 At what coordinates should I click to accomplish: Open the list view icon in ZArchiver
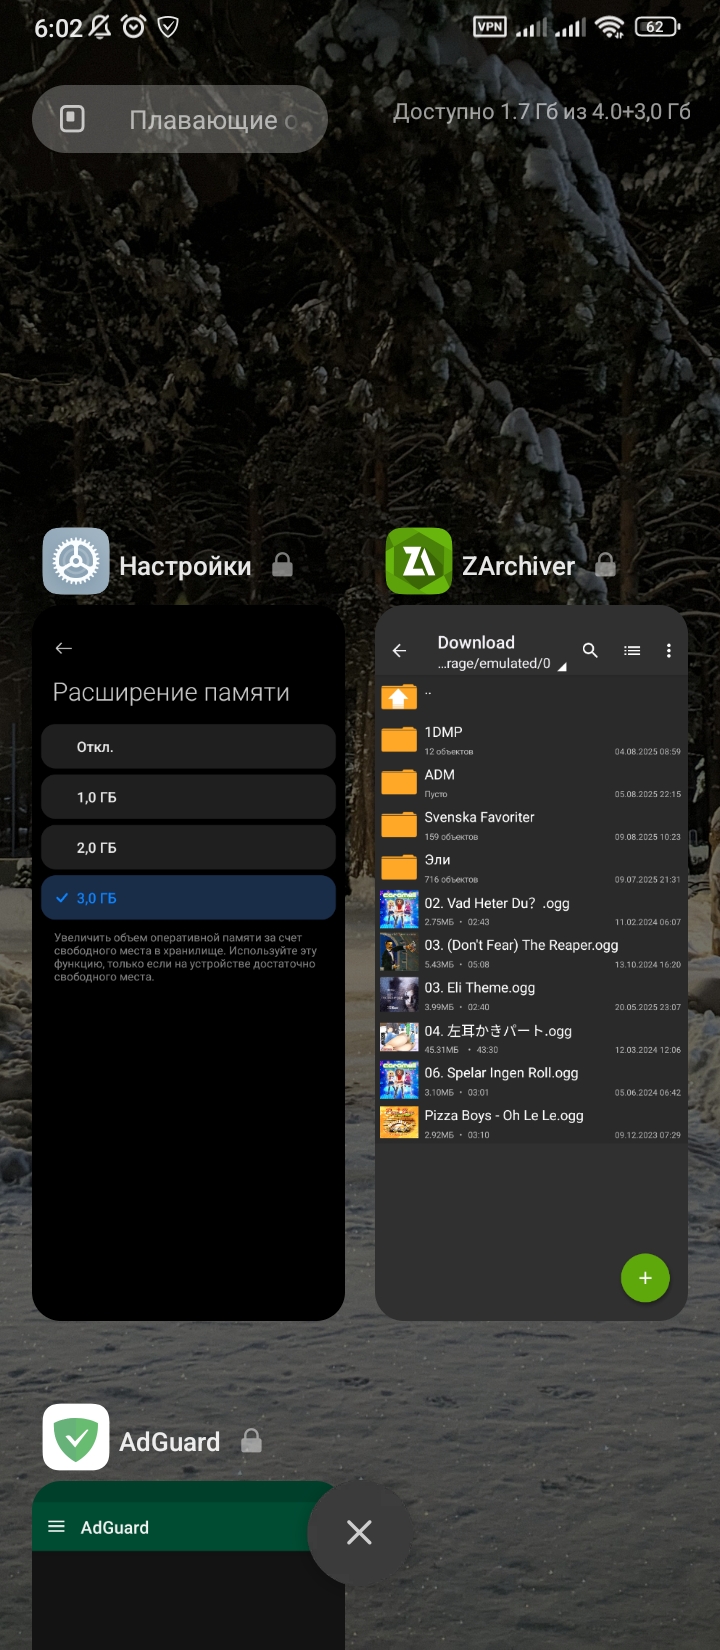pos(632,651)
